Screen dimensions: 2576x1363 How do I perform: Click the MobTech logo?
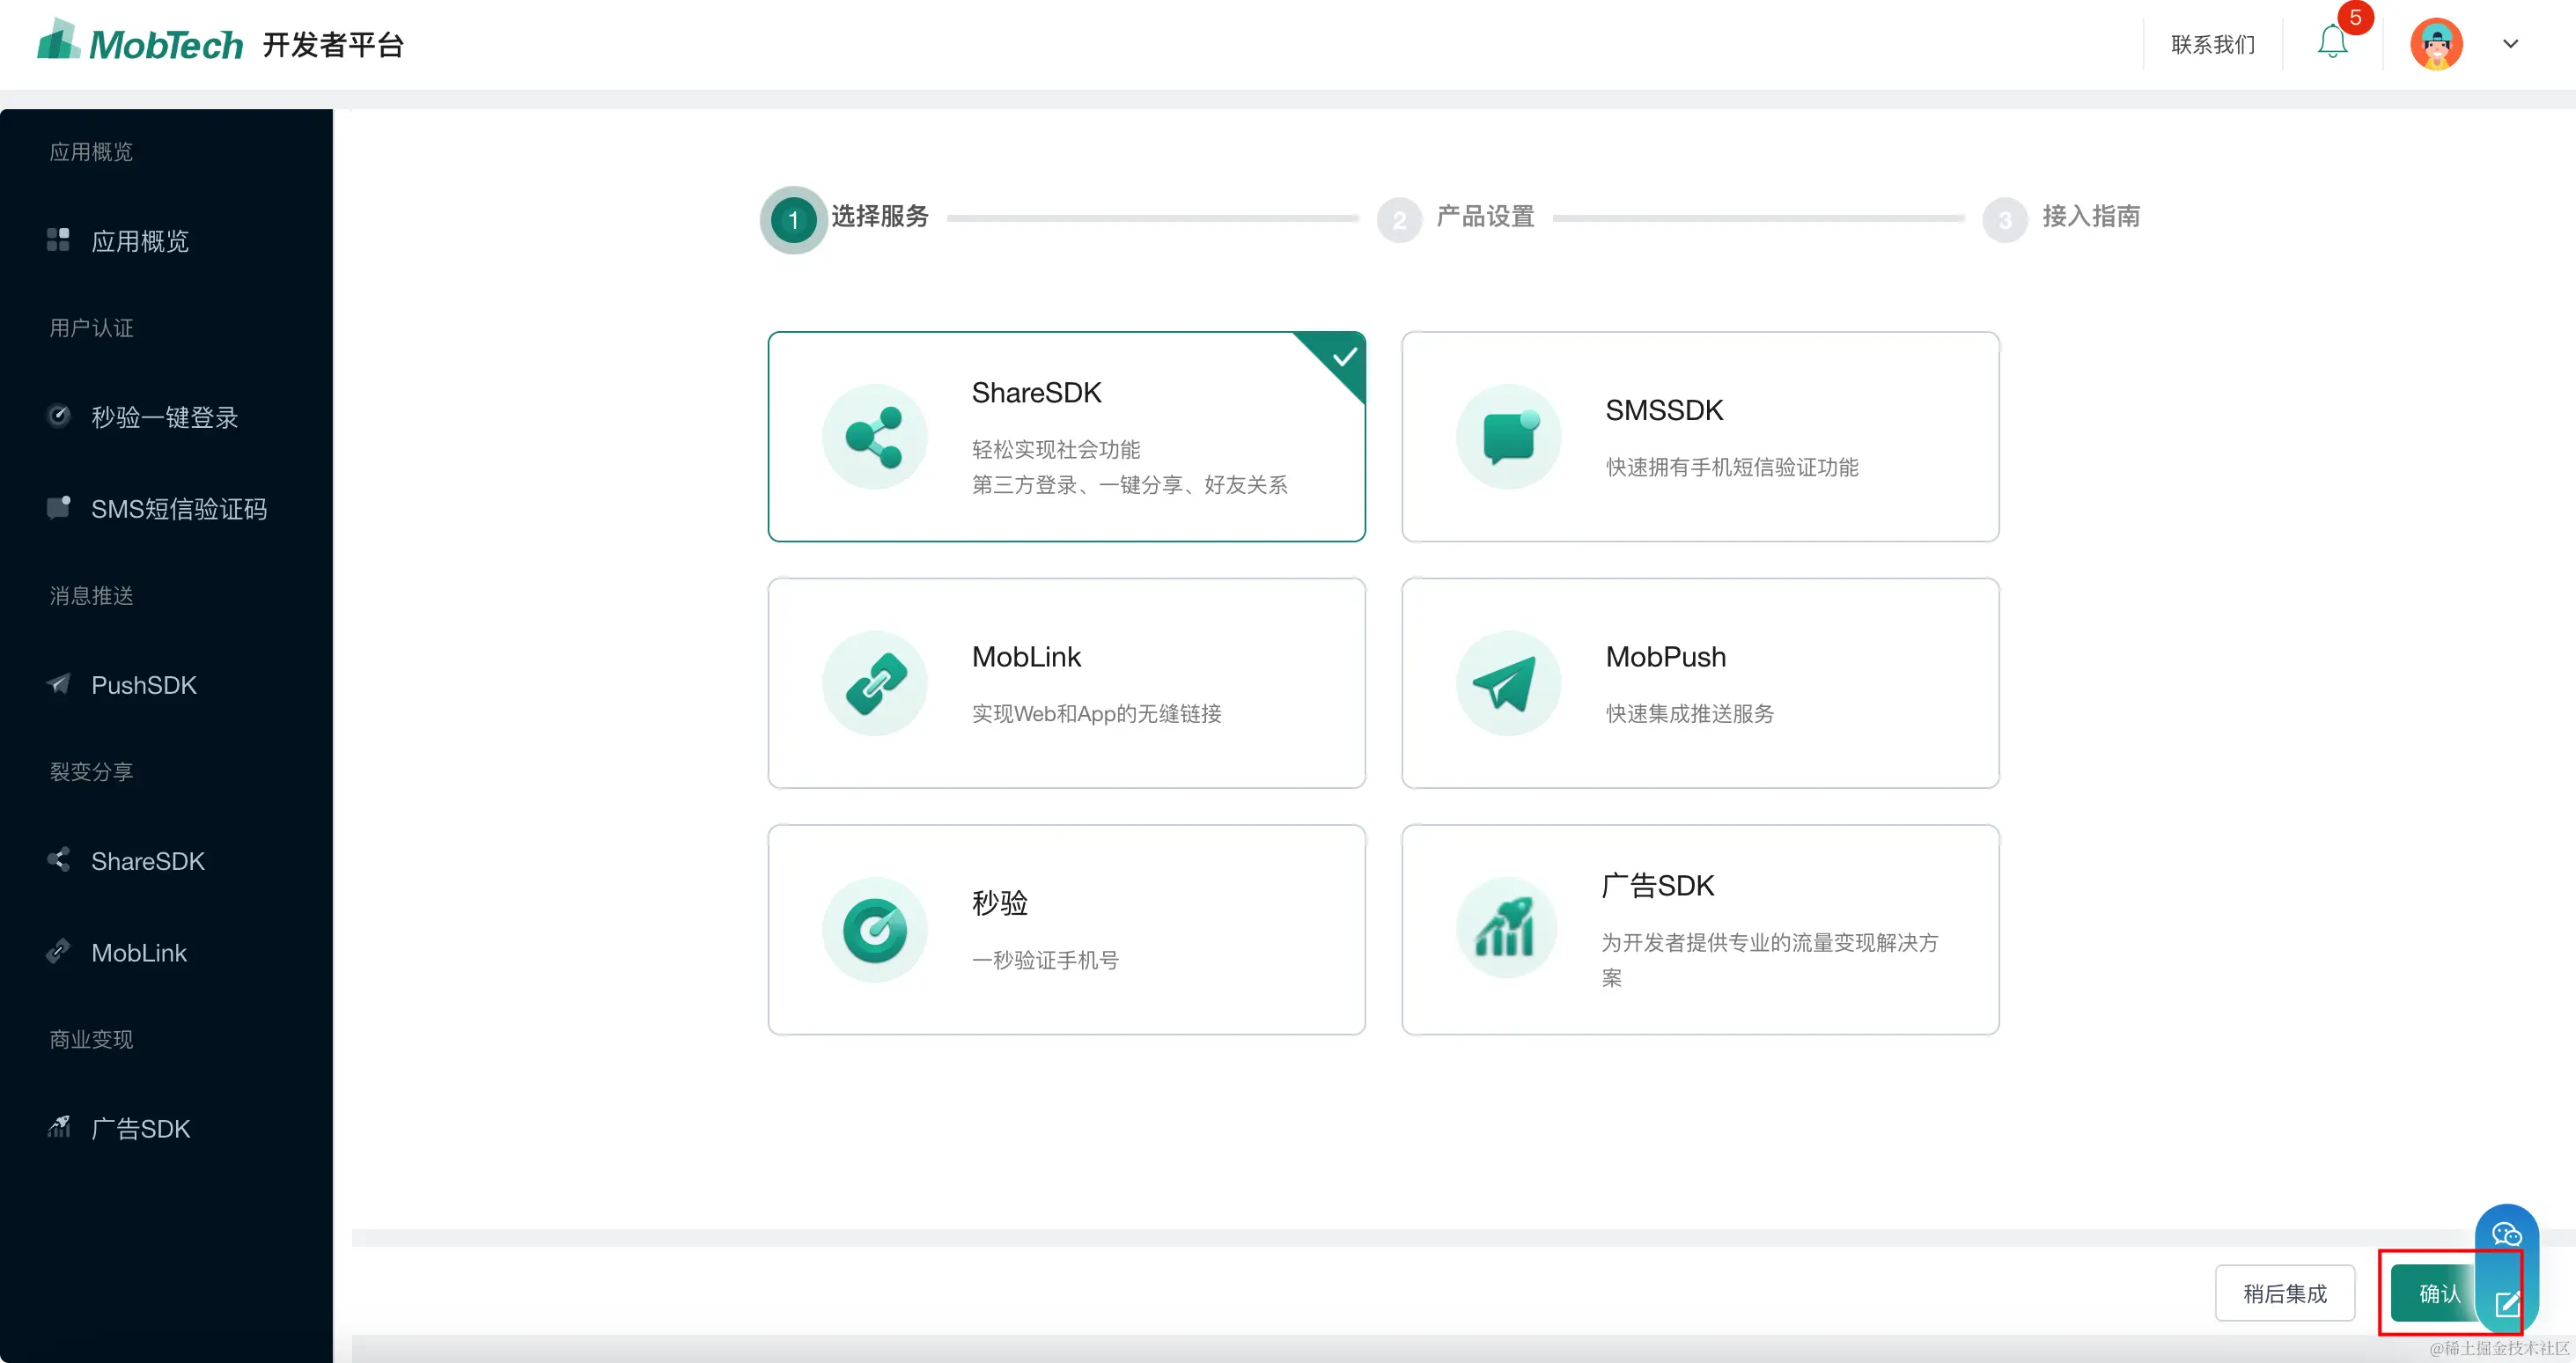click(141, 43)
